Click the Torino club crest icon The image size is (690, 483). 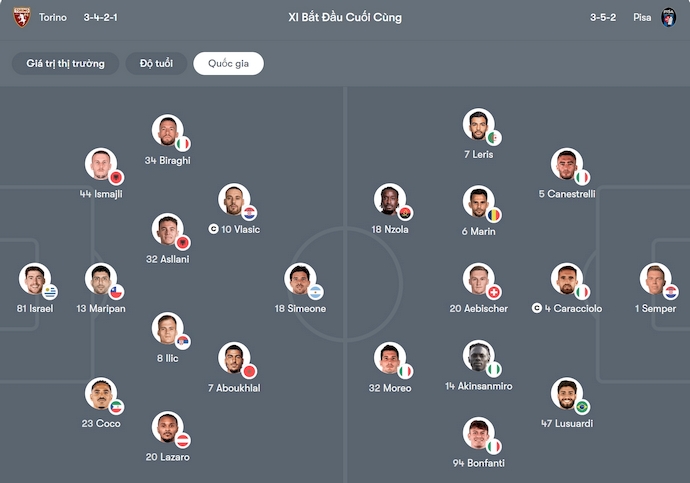pos(21,17)
